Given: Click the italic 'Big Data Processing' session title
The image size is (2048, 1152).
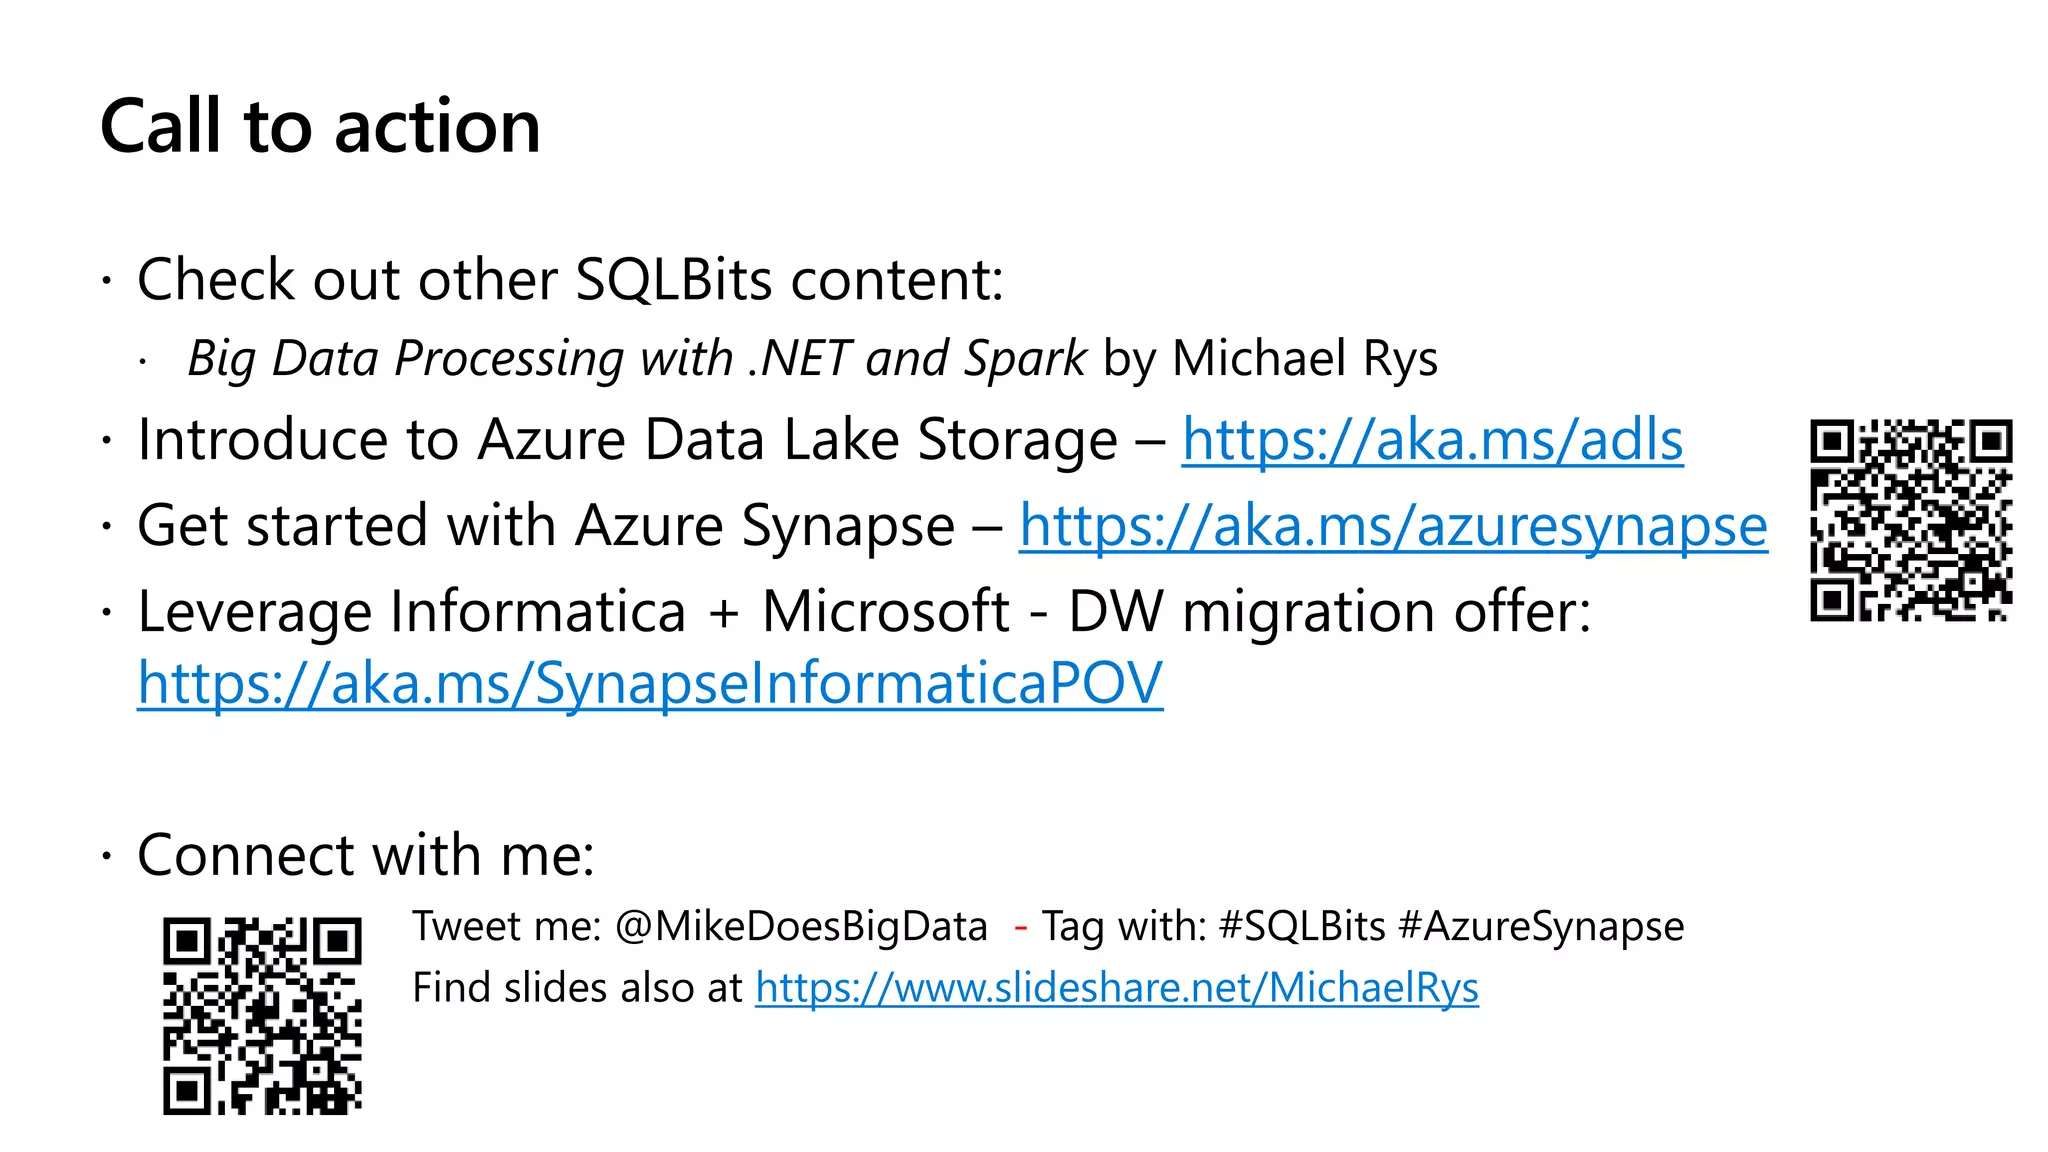Looking at the screenshot, I should point(636,359).
